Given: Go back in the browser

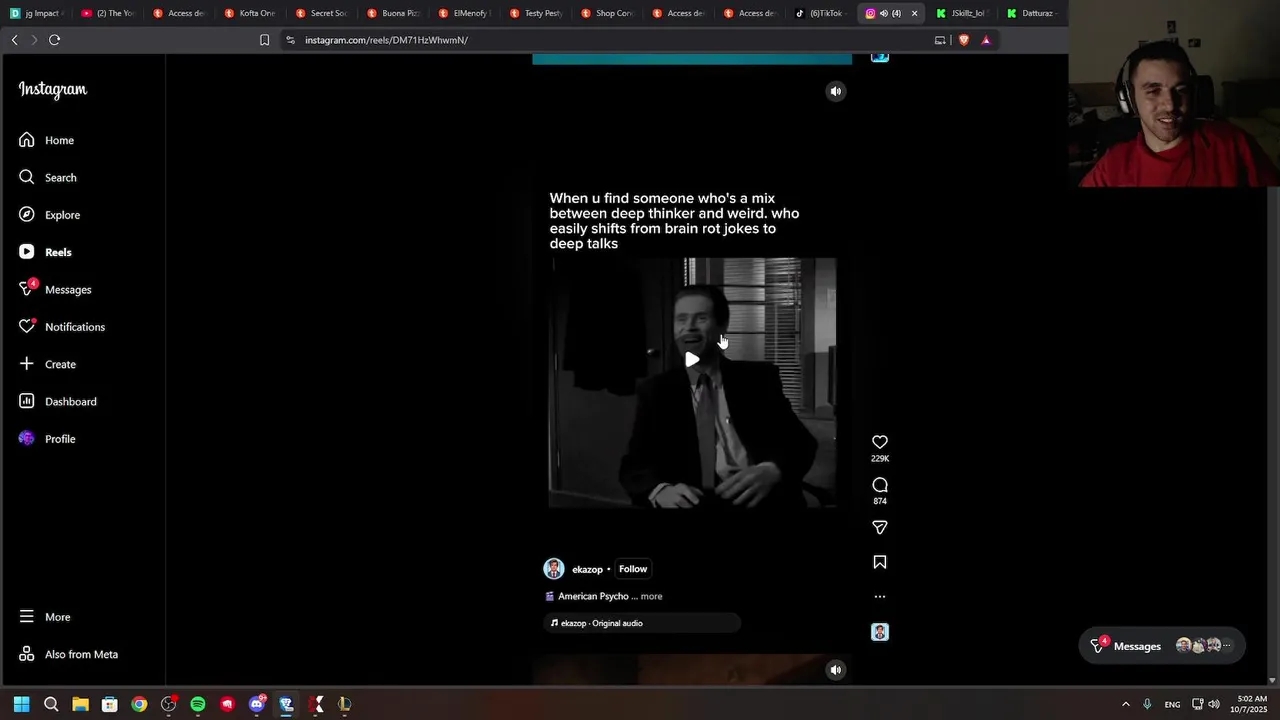Looking at the screenshot, I should 14,40.
